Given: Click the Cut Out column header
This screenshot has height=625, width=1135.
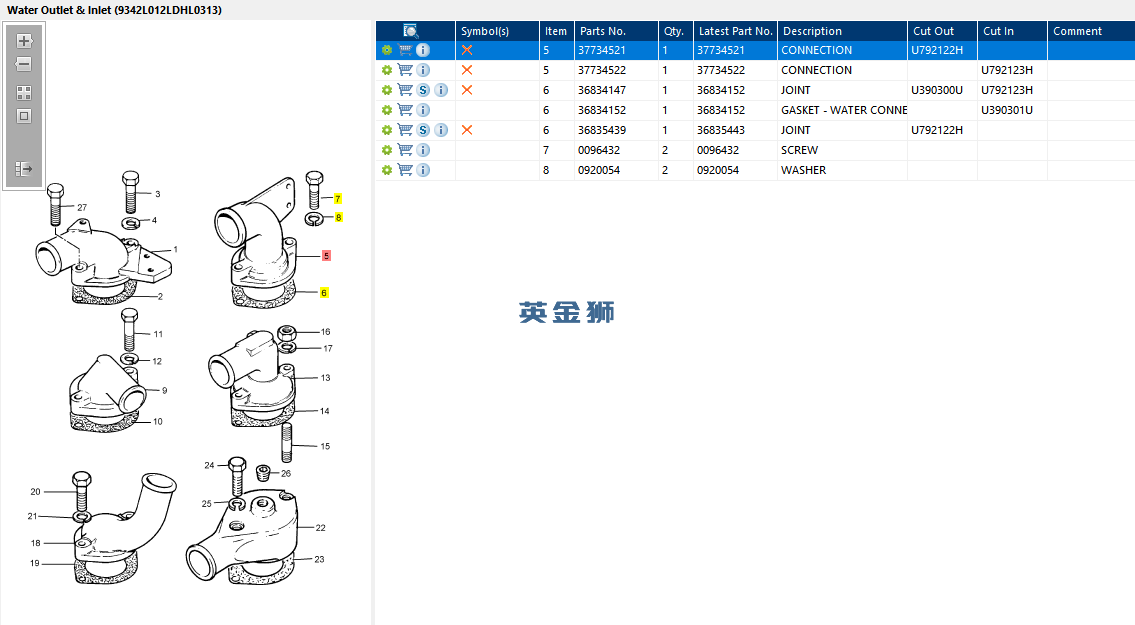Looking at the screenshot, I should (x=934, y=31).
